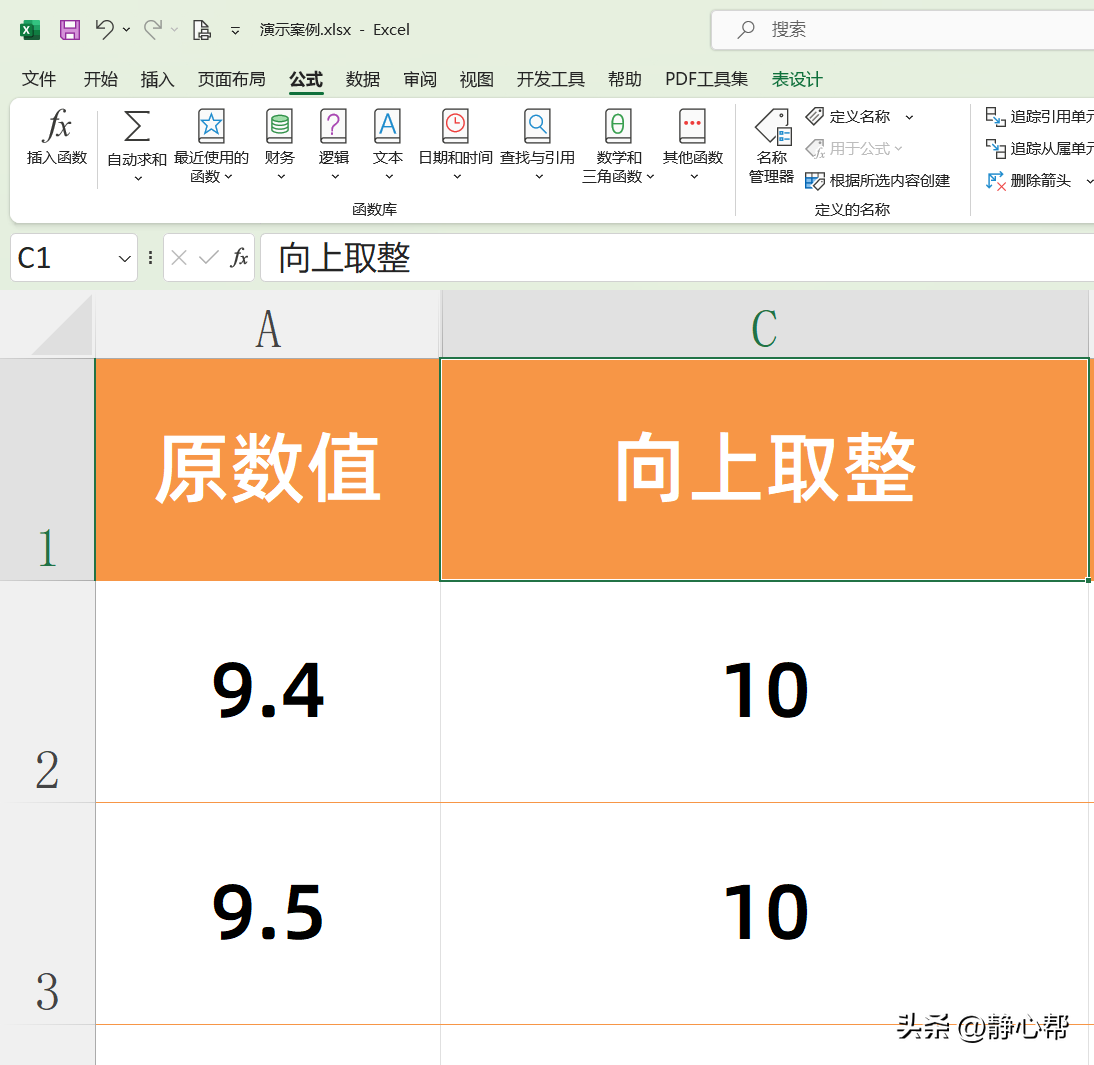Click 根据所选内容创建 button
1094x1065 pixels.
coord(878,181)
